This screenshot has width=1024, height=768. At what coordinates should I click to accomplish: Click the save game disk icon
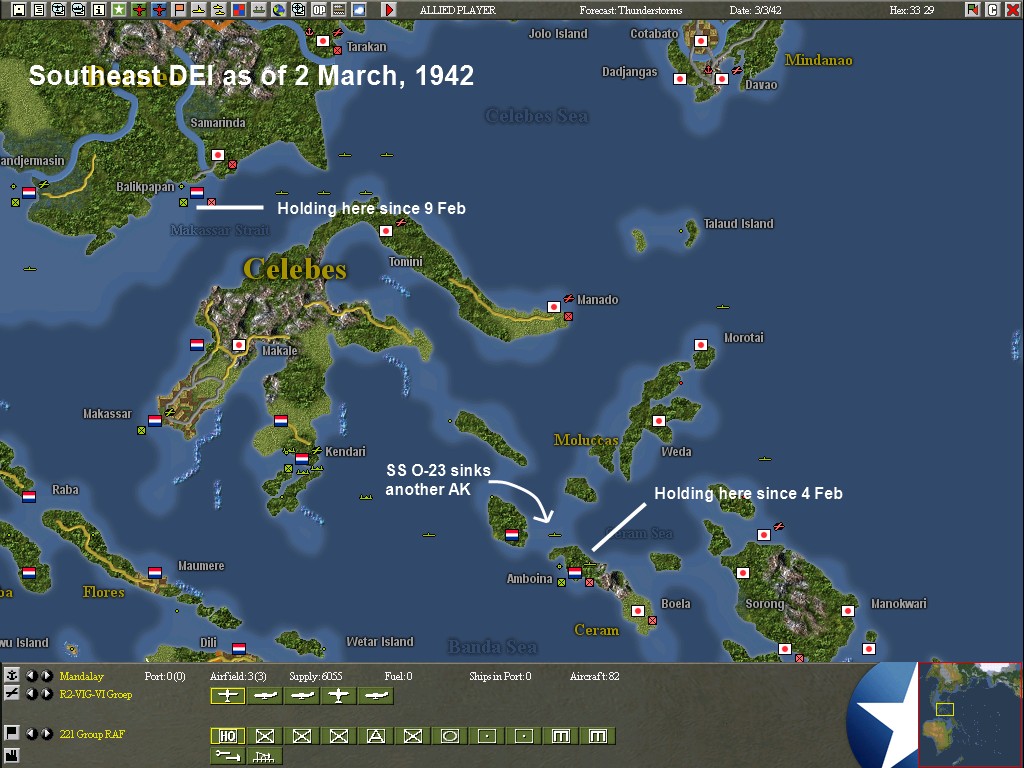19,9
